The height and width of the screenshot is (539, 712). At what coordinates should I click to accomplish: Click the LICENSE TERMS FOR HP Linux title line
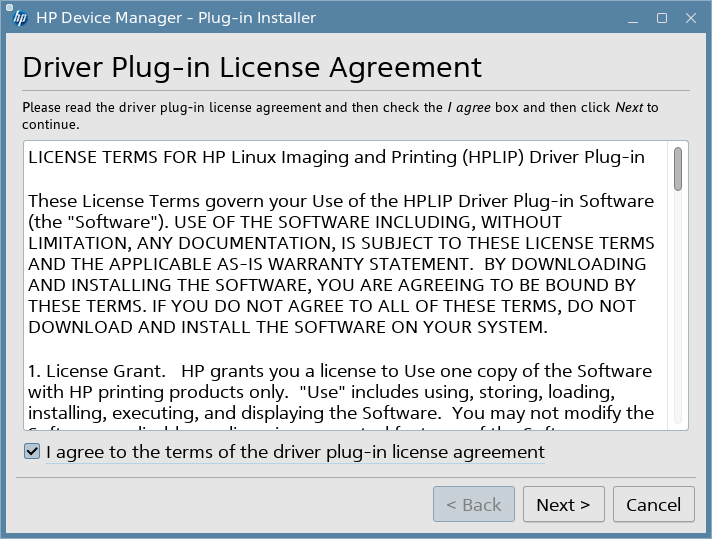click(336, 157)
